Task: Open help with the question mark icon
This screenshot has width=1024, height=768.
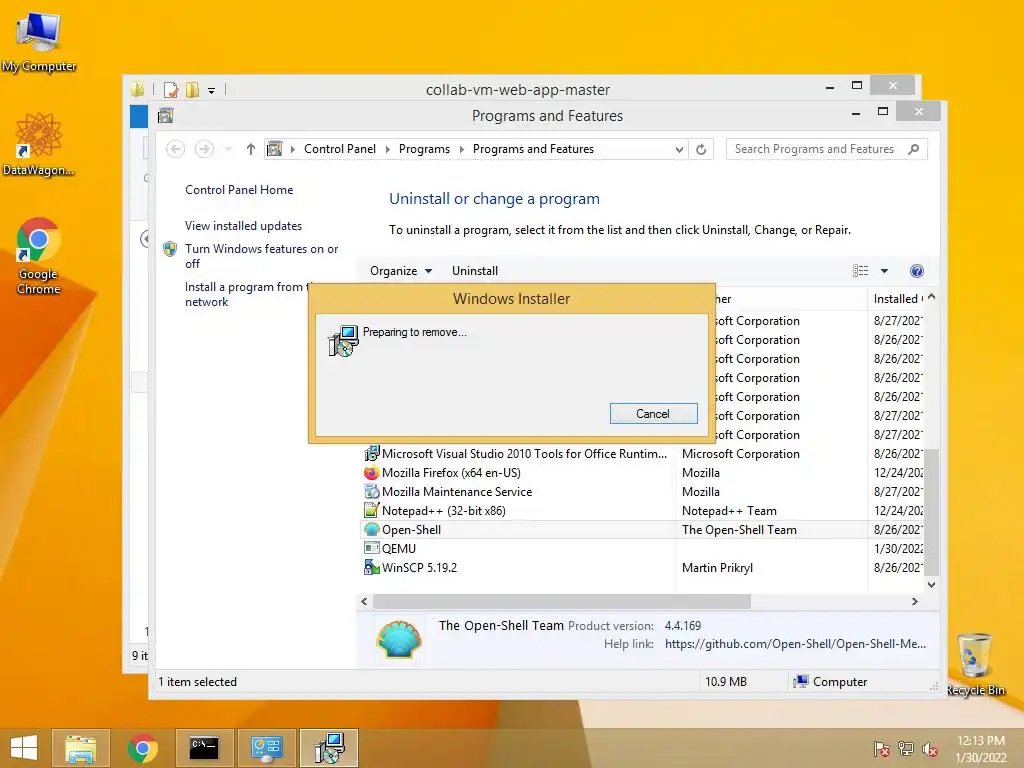Action: (x=917, y=270)
